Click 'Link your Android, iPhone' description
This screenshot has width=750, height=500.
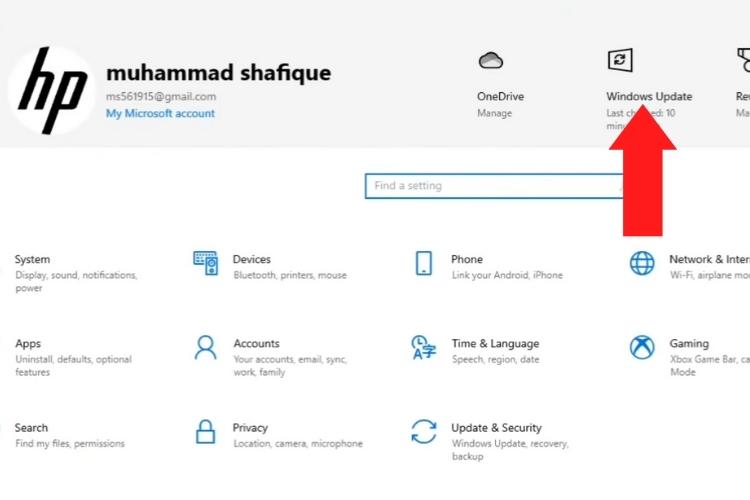pyautogui.click(x=507, y=275)
